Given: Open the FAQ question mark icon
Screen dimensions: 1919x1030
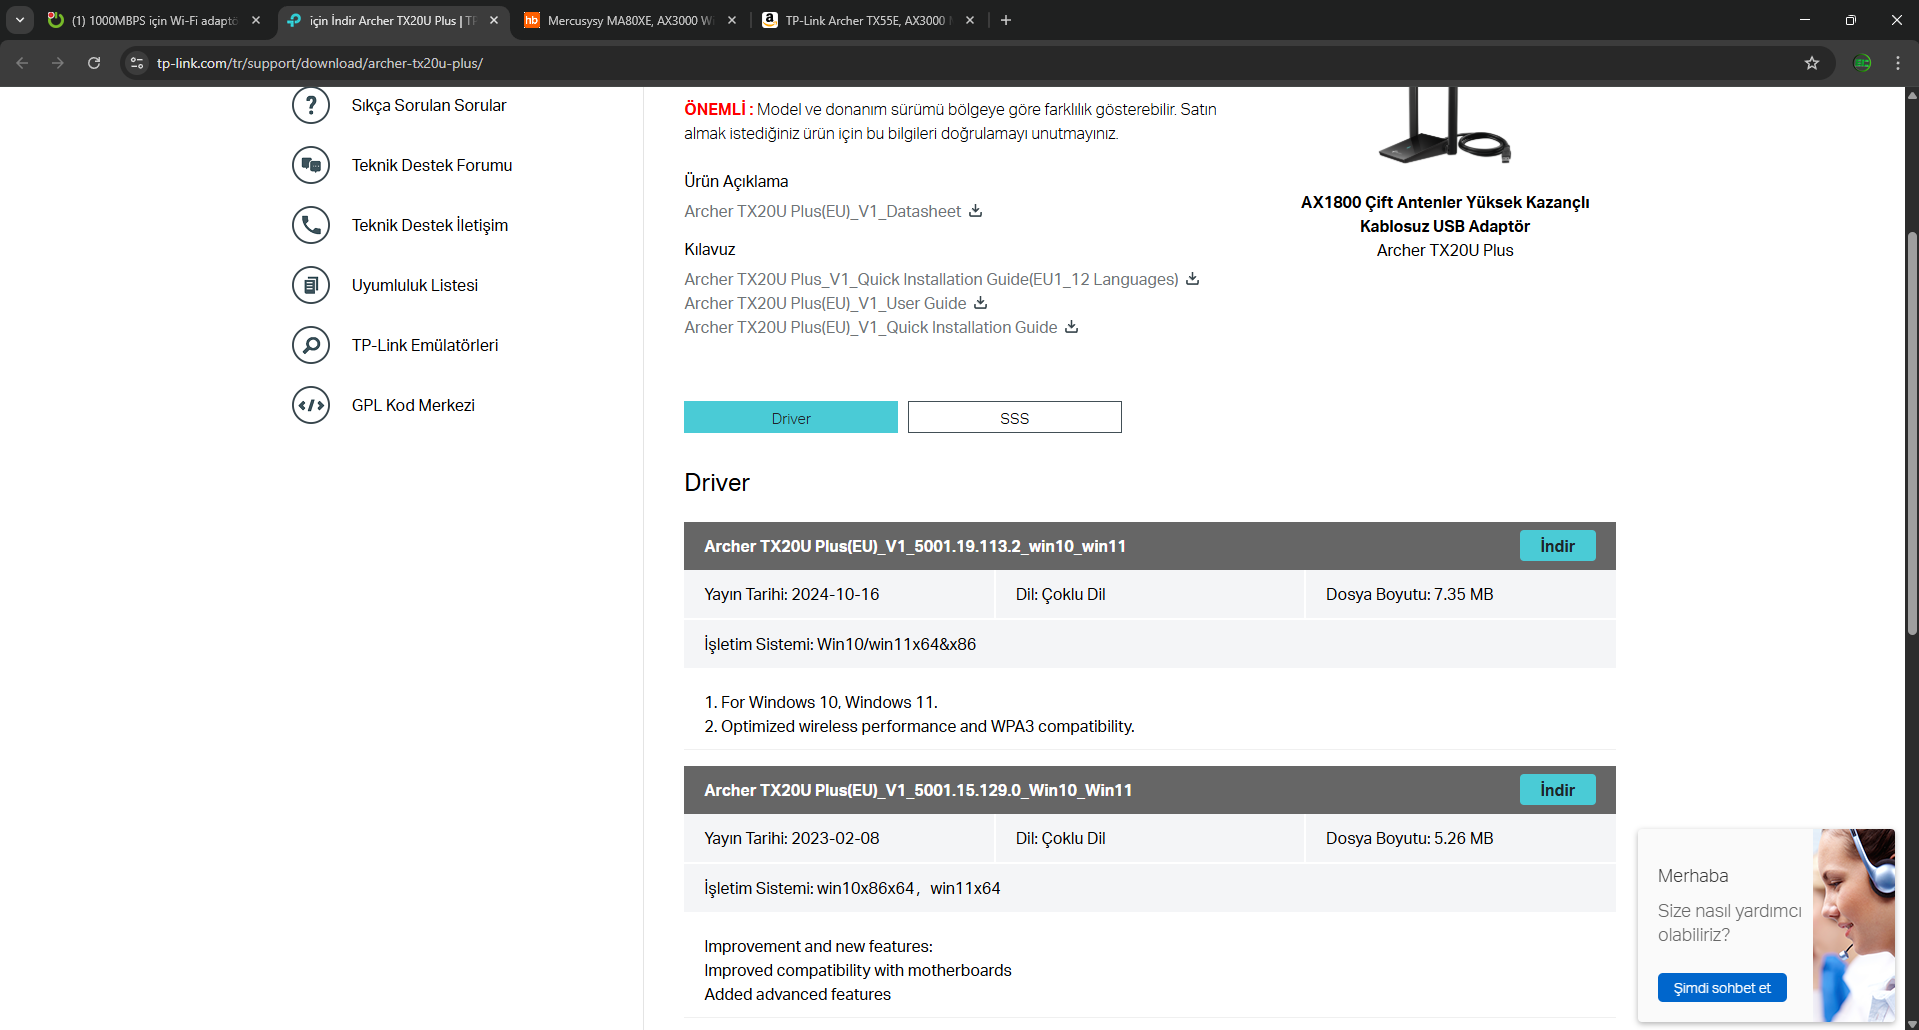Looking at the screenshot, I should (311, 105).
